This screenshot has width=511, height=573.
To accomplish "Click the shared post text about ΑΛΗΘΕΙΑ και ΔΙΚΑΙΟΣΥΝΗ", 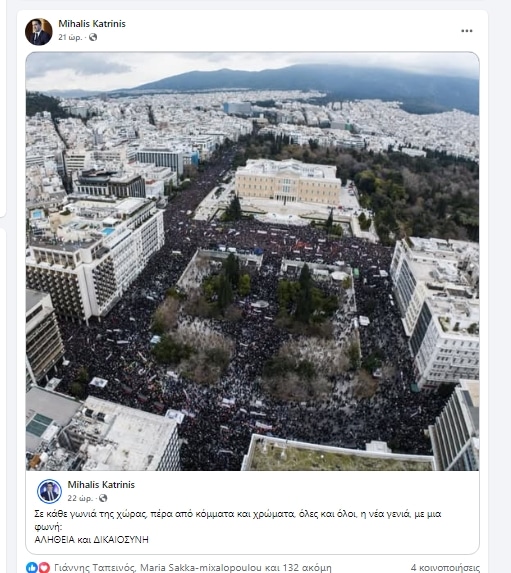I will coord(238,527).
